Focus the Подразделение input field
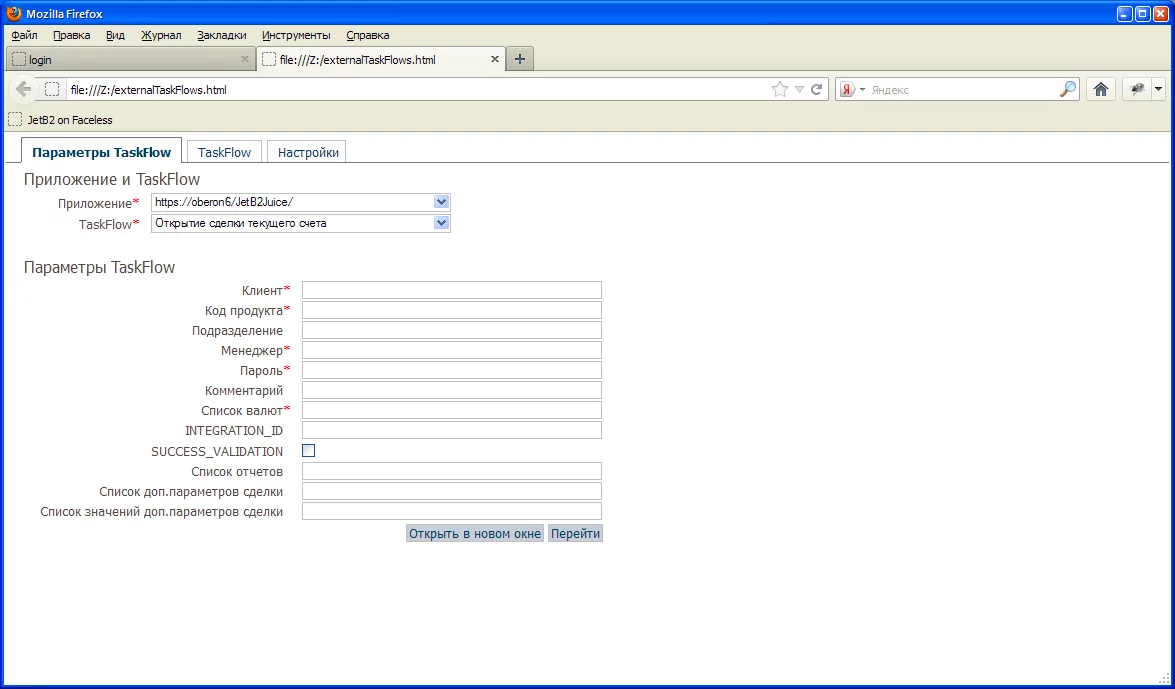The height and width of the screenshot is (689, 1175). tap(452, 330)
